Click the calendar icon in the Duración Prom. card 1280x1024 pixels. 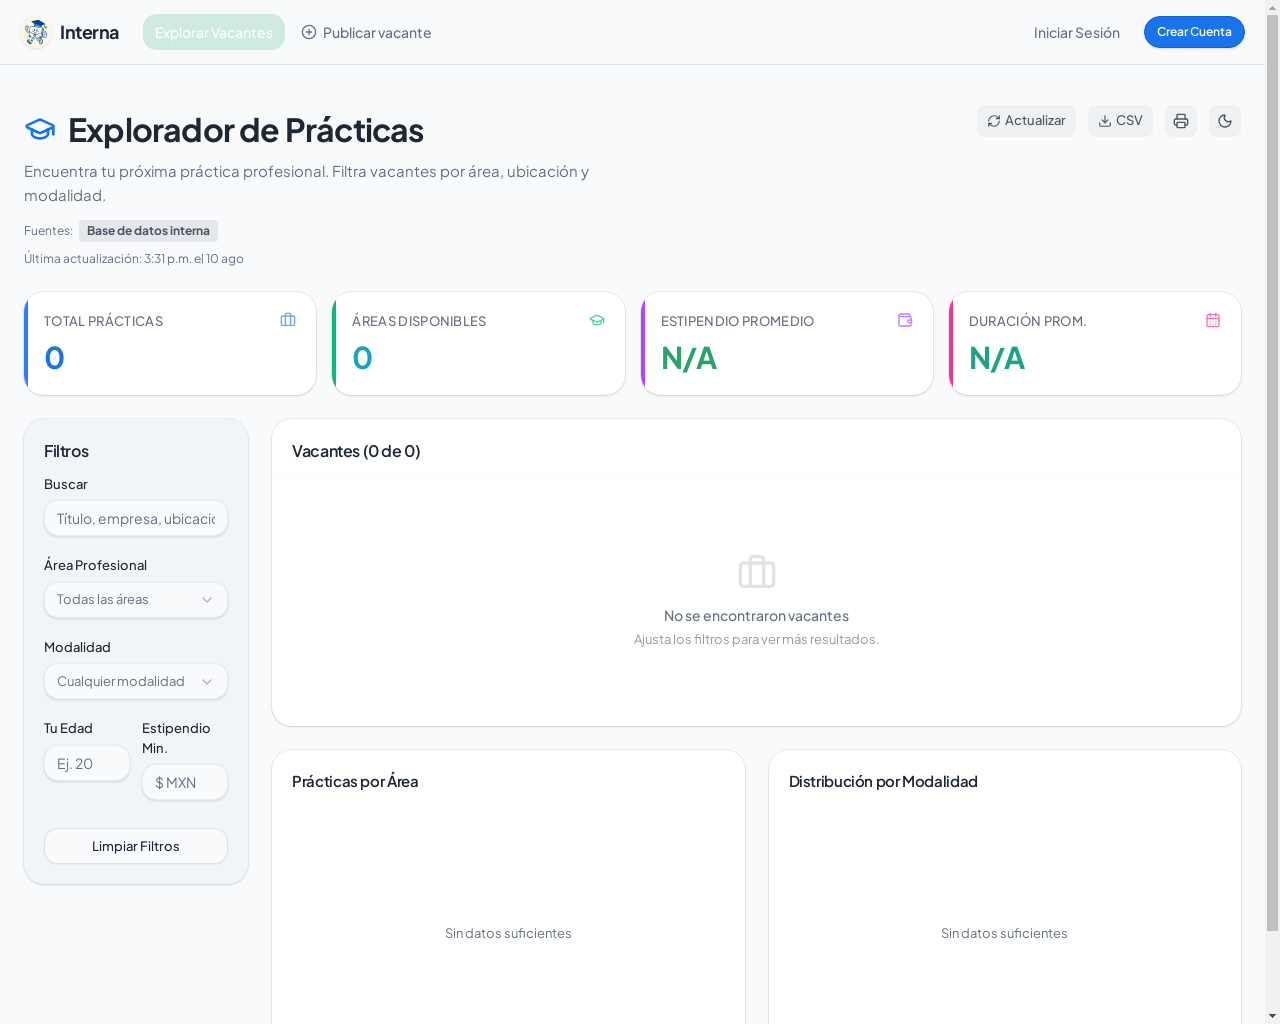[x=1213, y=320]
